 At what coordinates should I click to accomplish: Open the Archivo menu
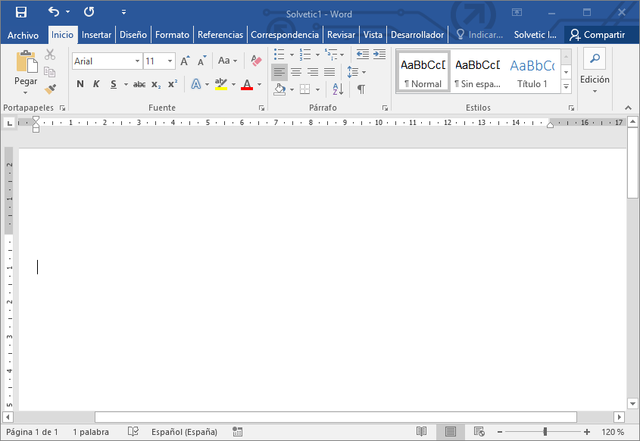pos(23,35)
